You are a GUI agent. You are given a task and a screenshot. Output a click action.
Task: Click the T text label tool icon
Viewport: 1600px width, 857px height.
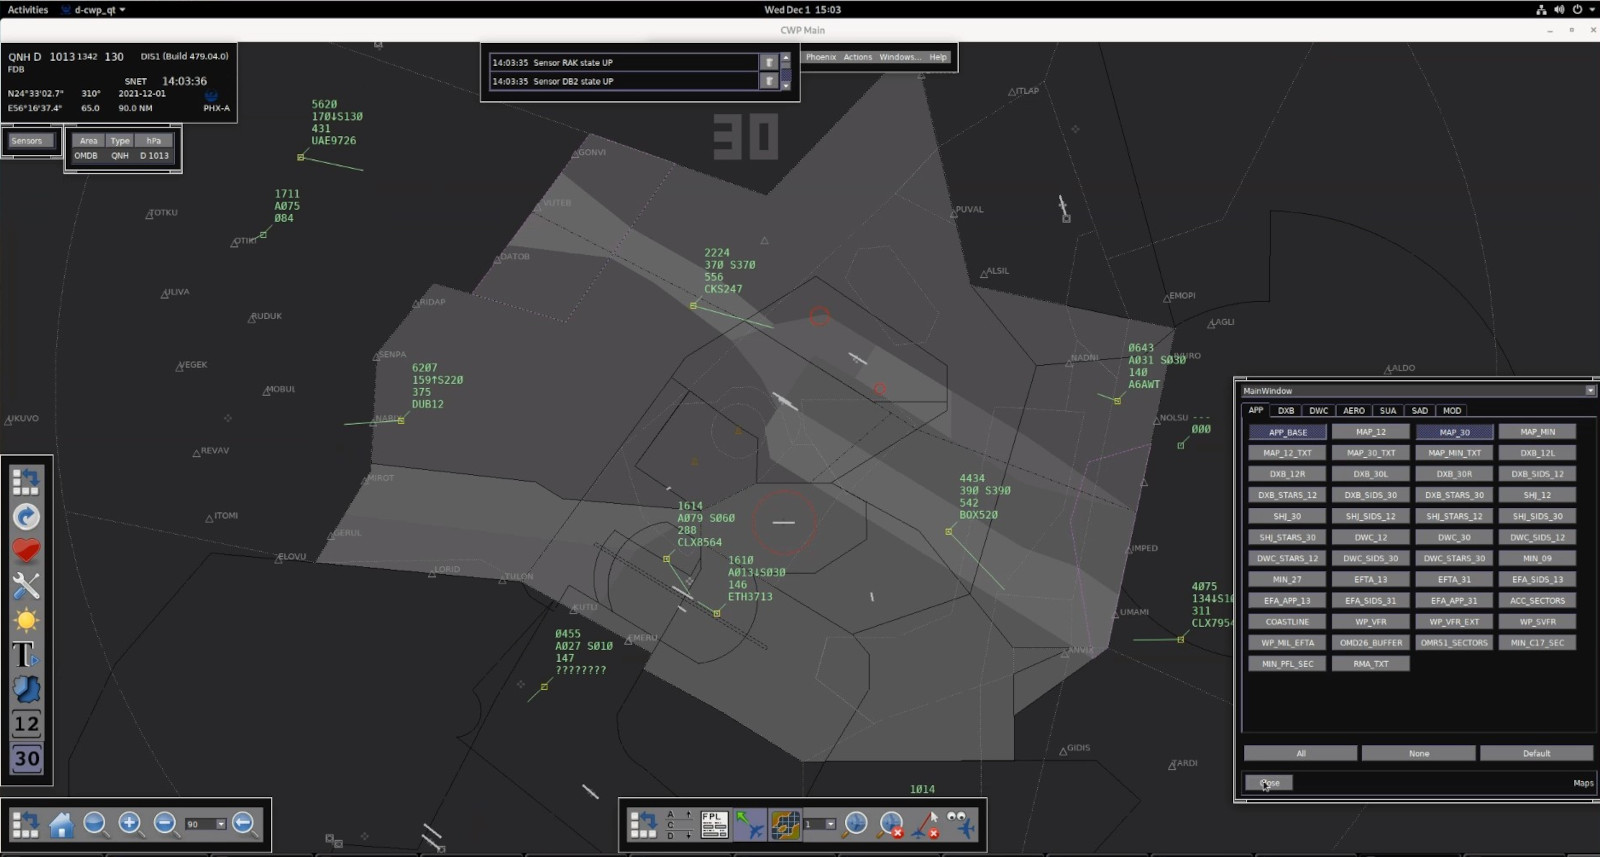(26, 655)
